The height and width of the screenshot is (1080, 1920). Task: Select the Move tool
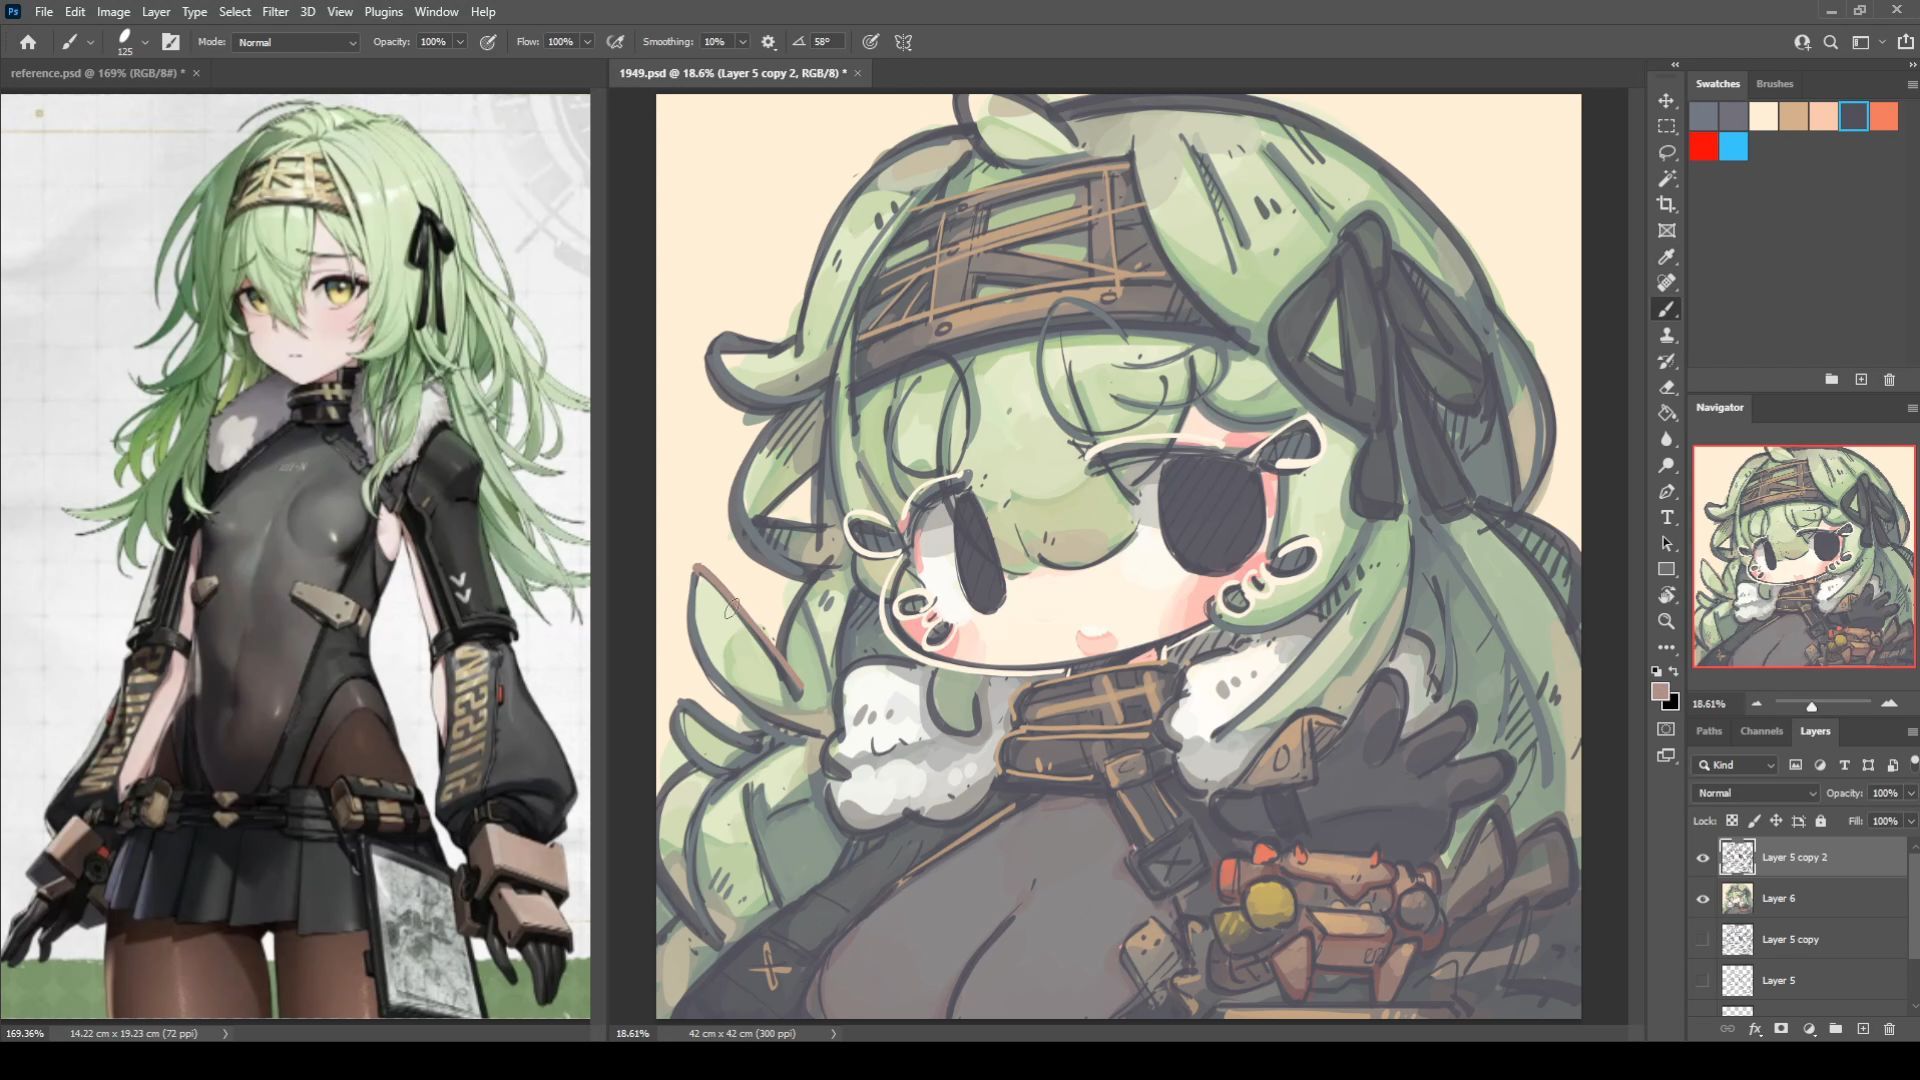click(x=1666, y=101)
